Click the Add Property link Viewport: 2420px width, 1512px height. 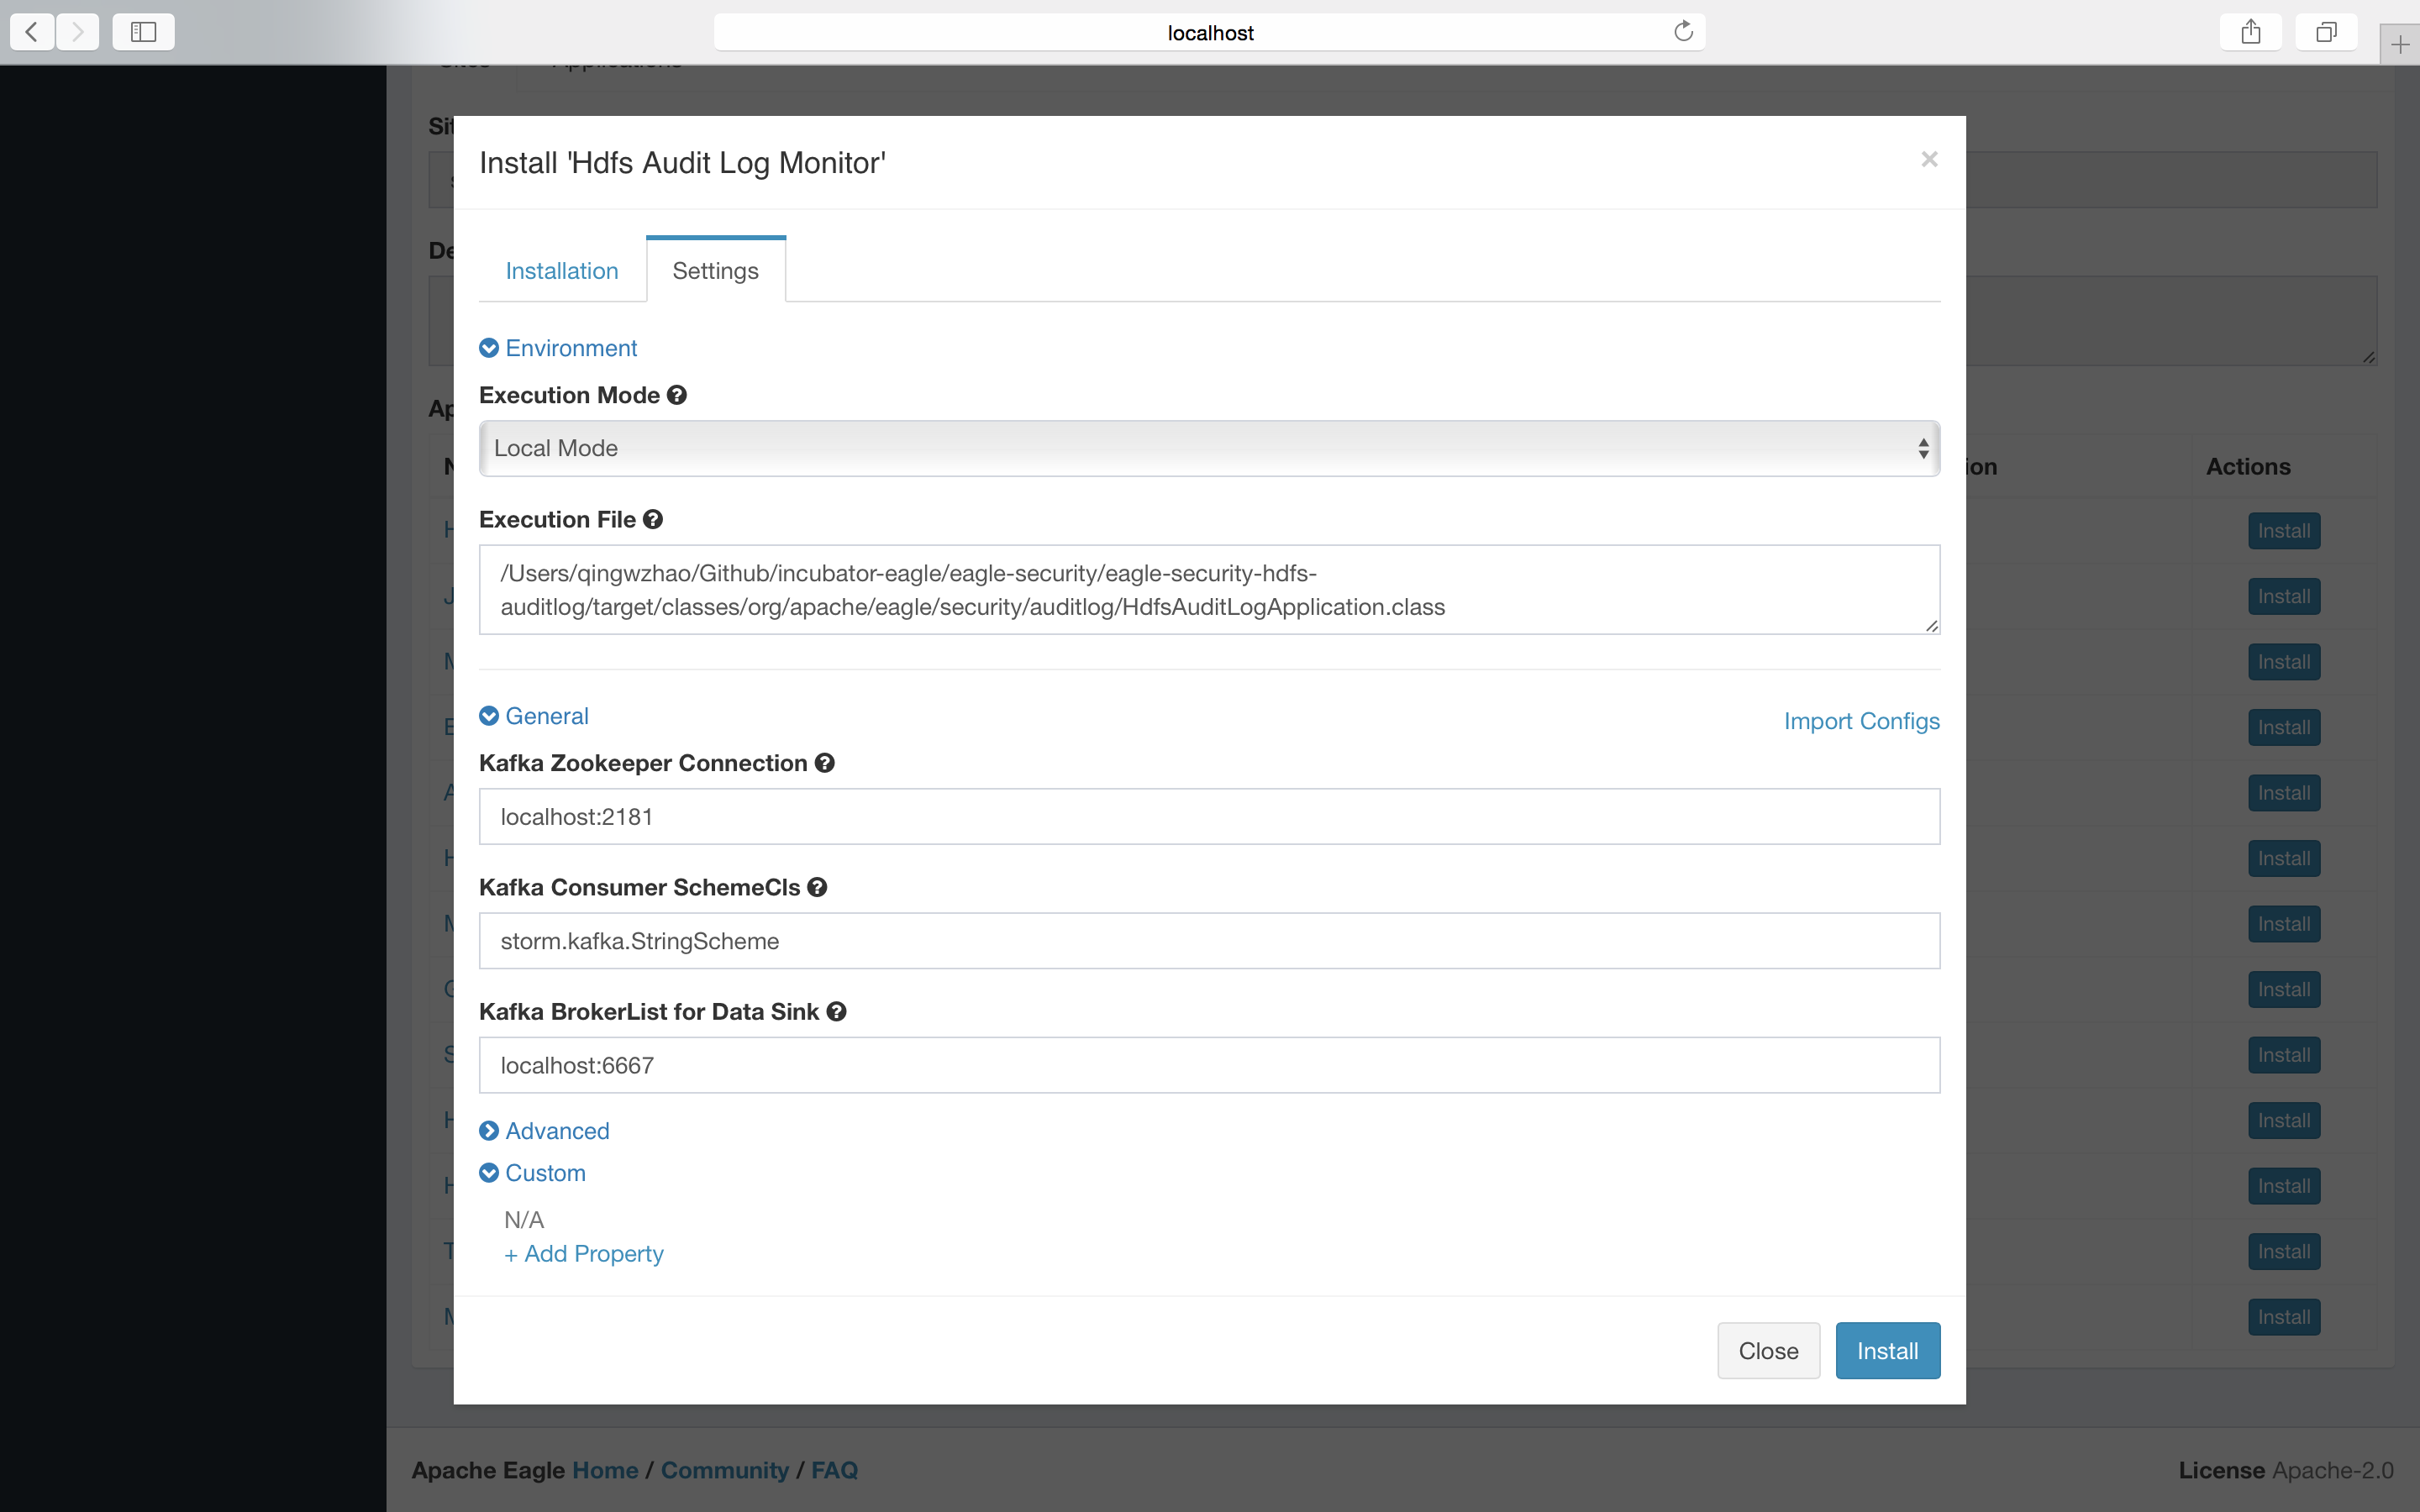584,1254
